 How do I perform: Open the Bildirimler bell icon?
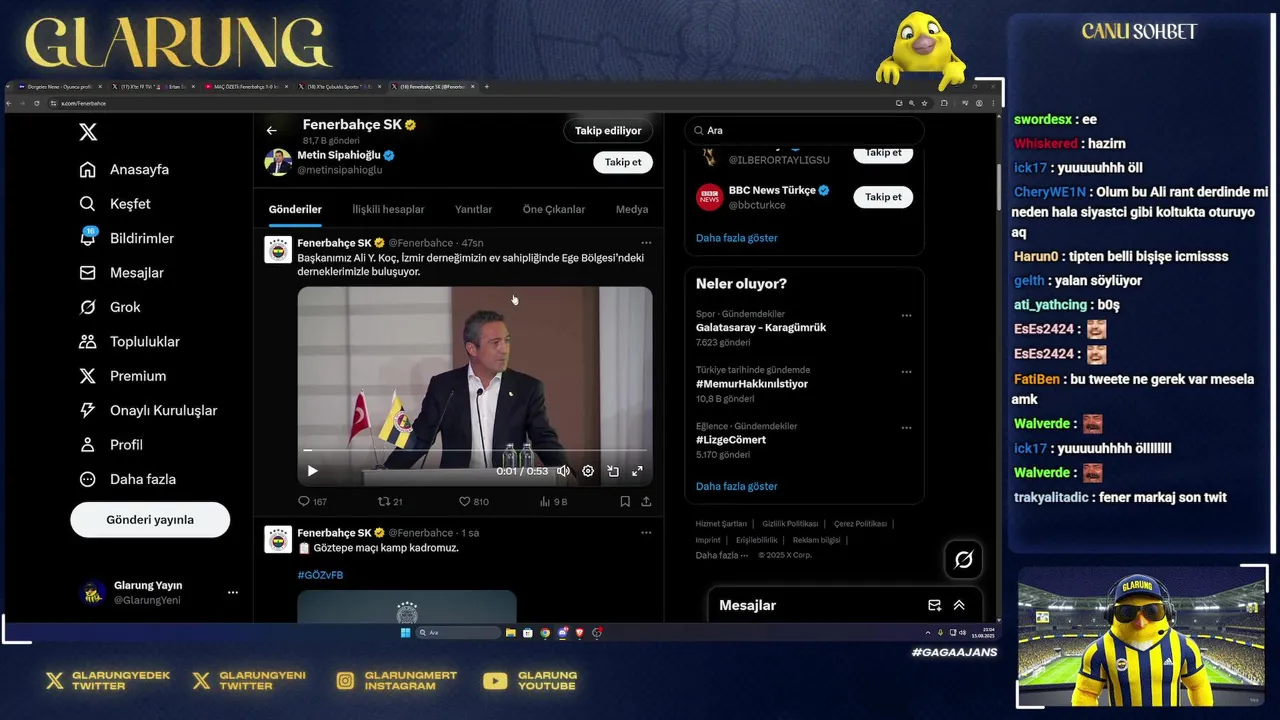tap(88, 238)
